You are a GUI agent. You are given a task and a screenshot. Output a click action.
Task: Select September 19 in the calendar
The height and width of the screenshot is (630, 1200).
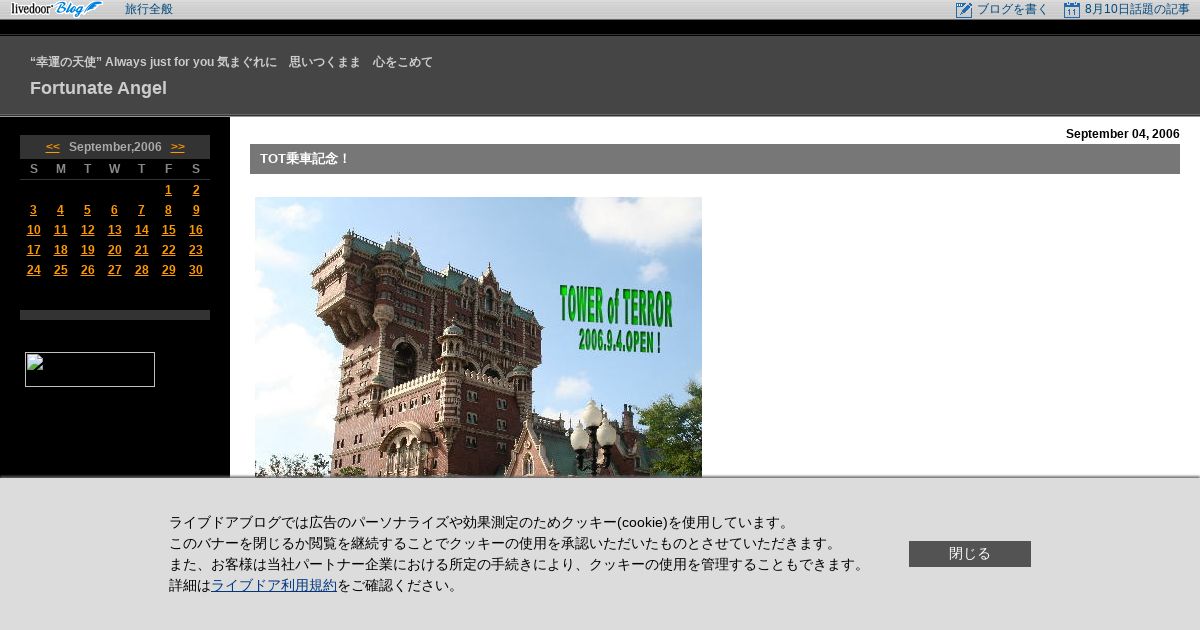(x=87, y=250)
